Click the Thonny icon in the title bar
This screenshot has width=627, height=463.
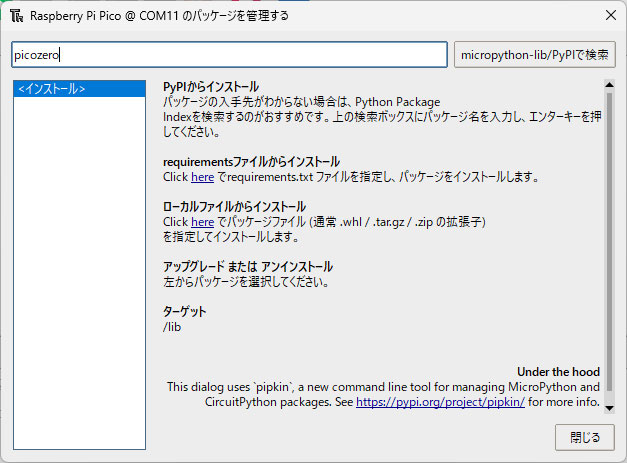(17, 16)
